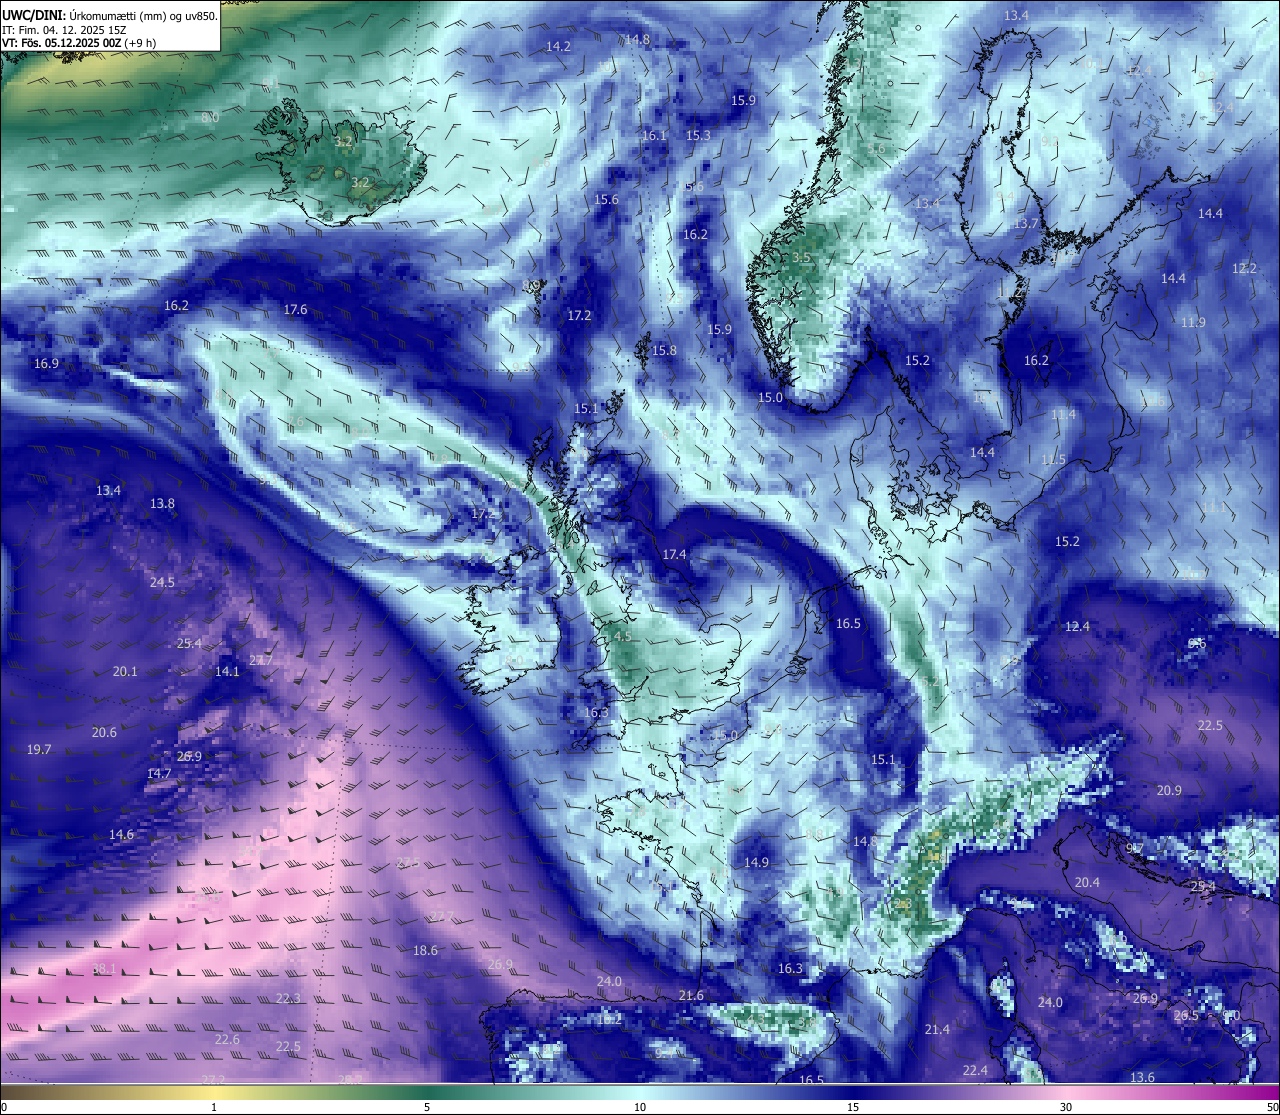
Task: Click the 21.4 value on the map
Action: 937,1030
